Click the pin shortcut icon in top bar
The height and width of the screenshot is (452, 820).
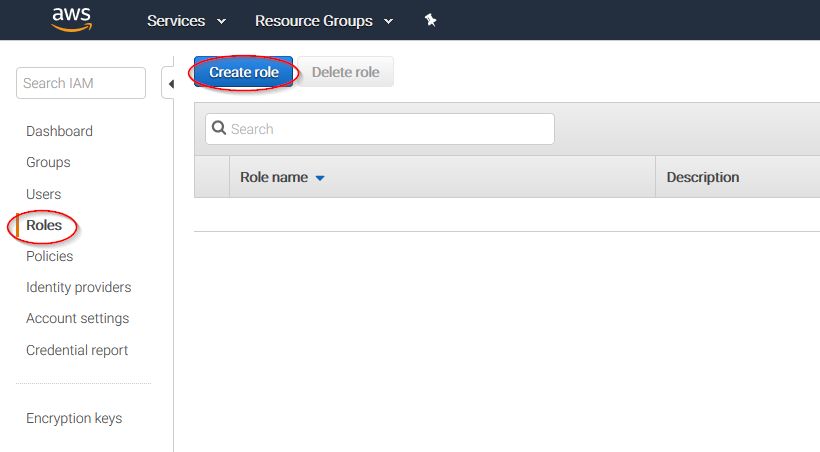(x=430, y=20)
